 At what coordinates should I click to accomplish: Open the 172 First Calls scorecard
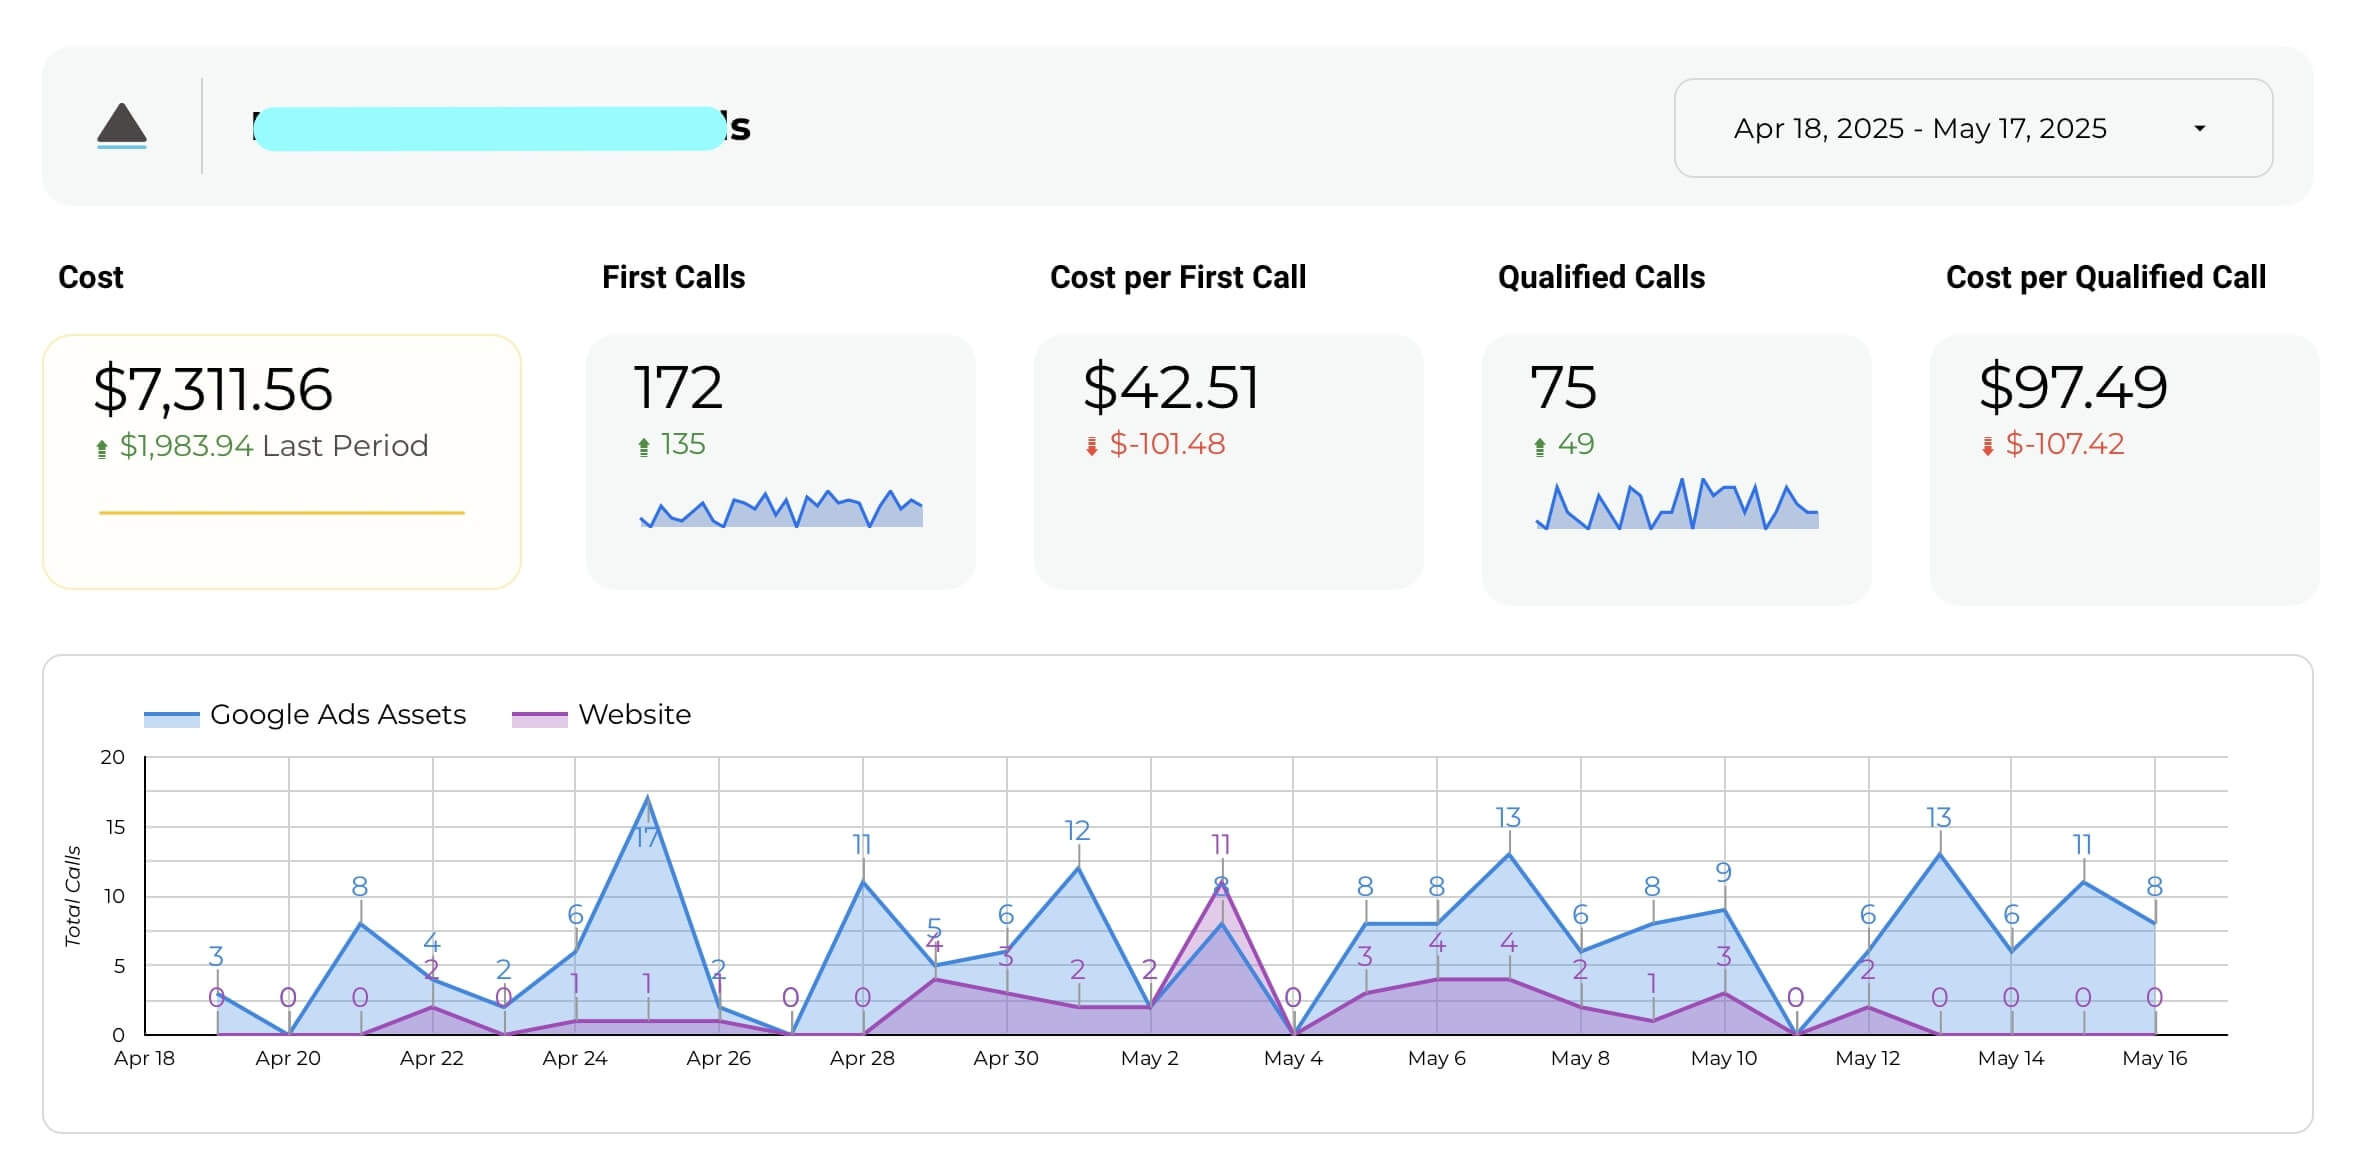point(780,462)
